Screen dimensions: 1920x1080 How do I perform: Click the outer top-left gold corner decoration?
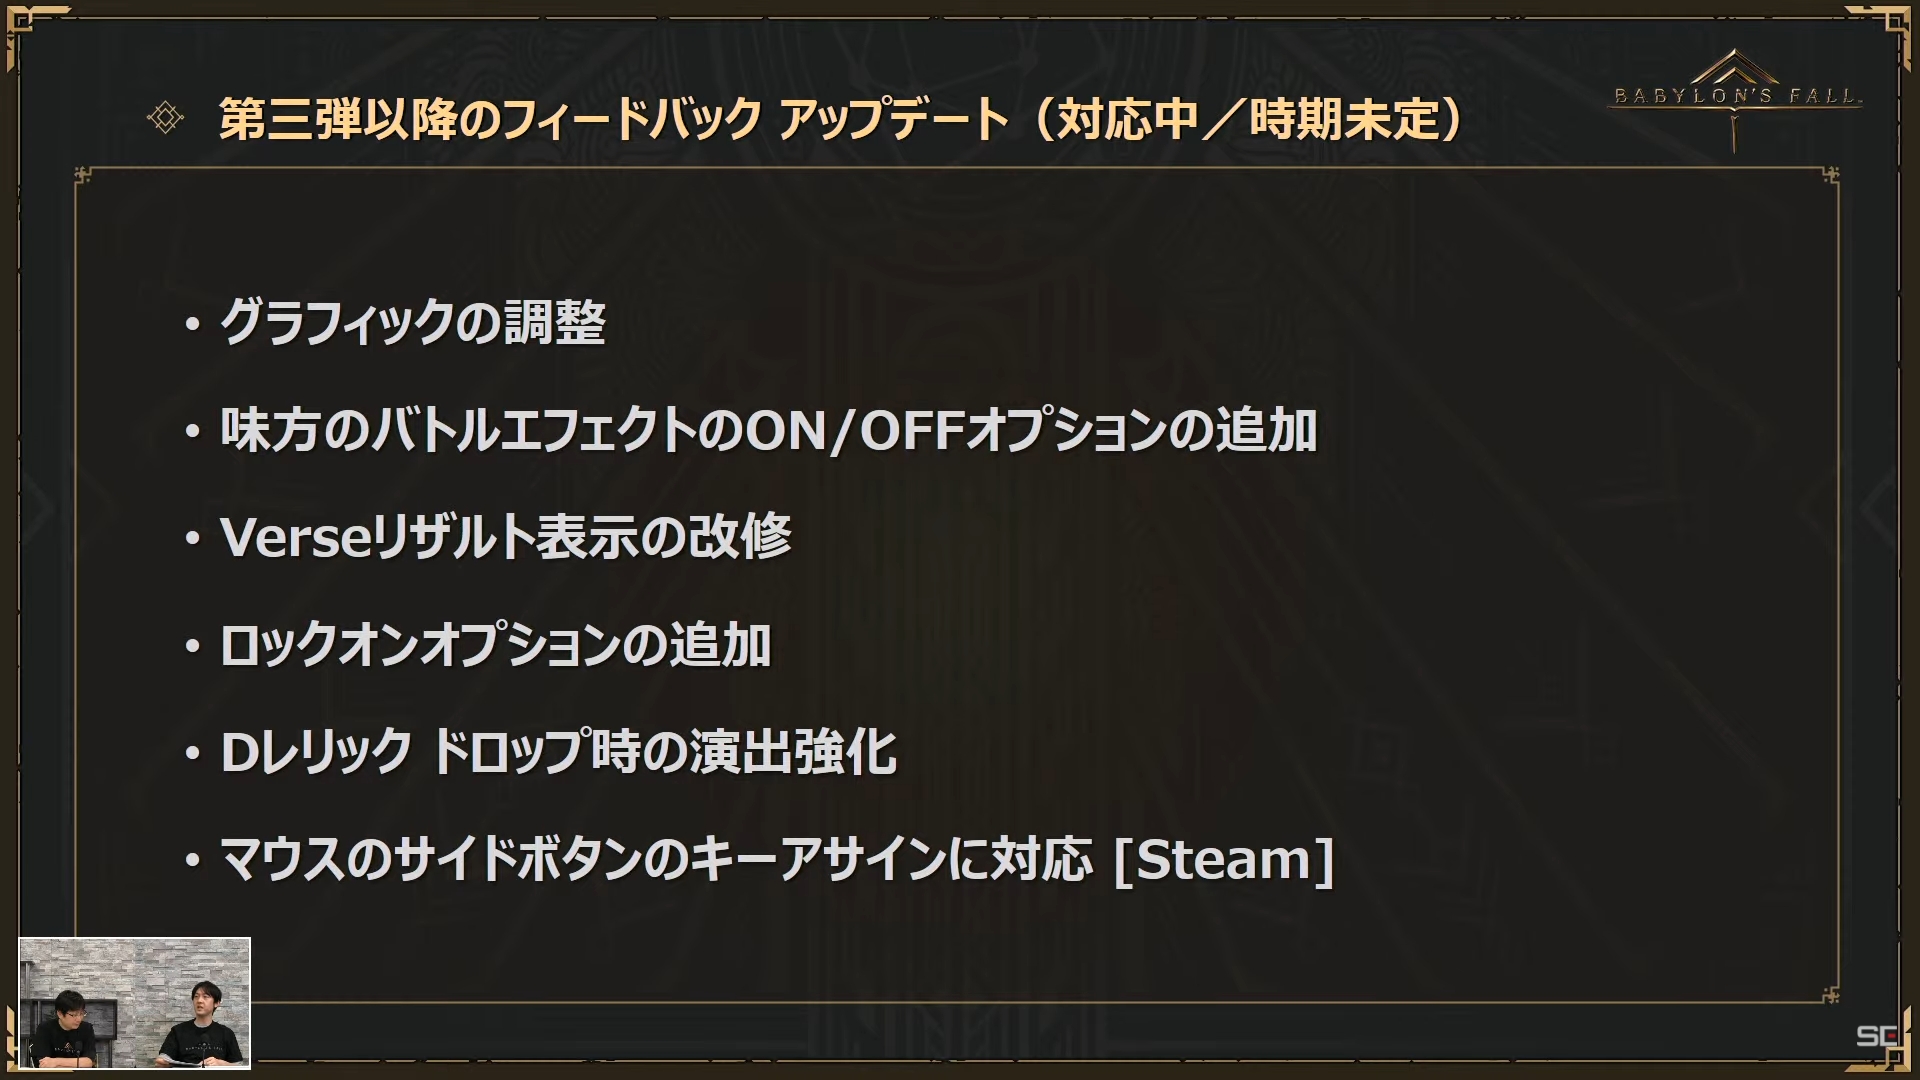[32, 32]
